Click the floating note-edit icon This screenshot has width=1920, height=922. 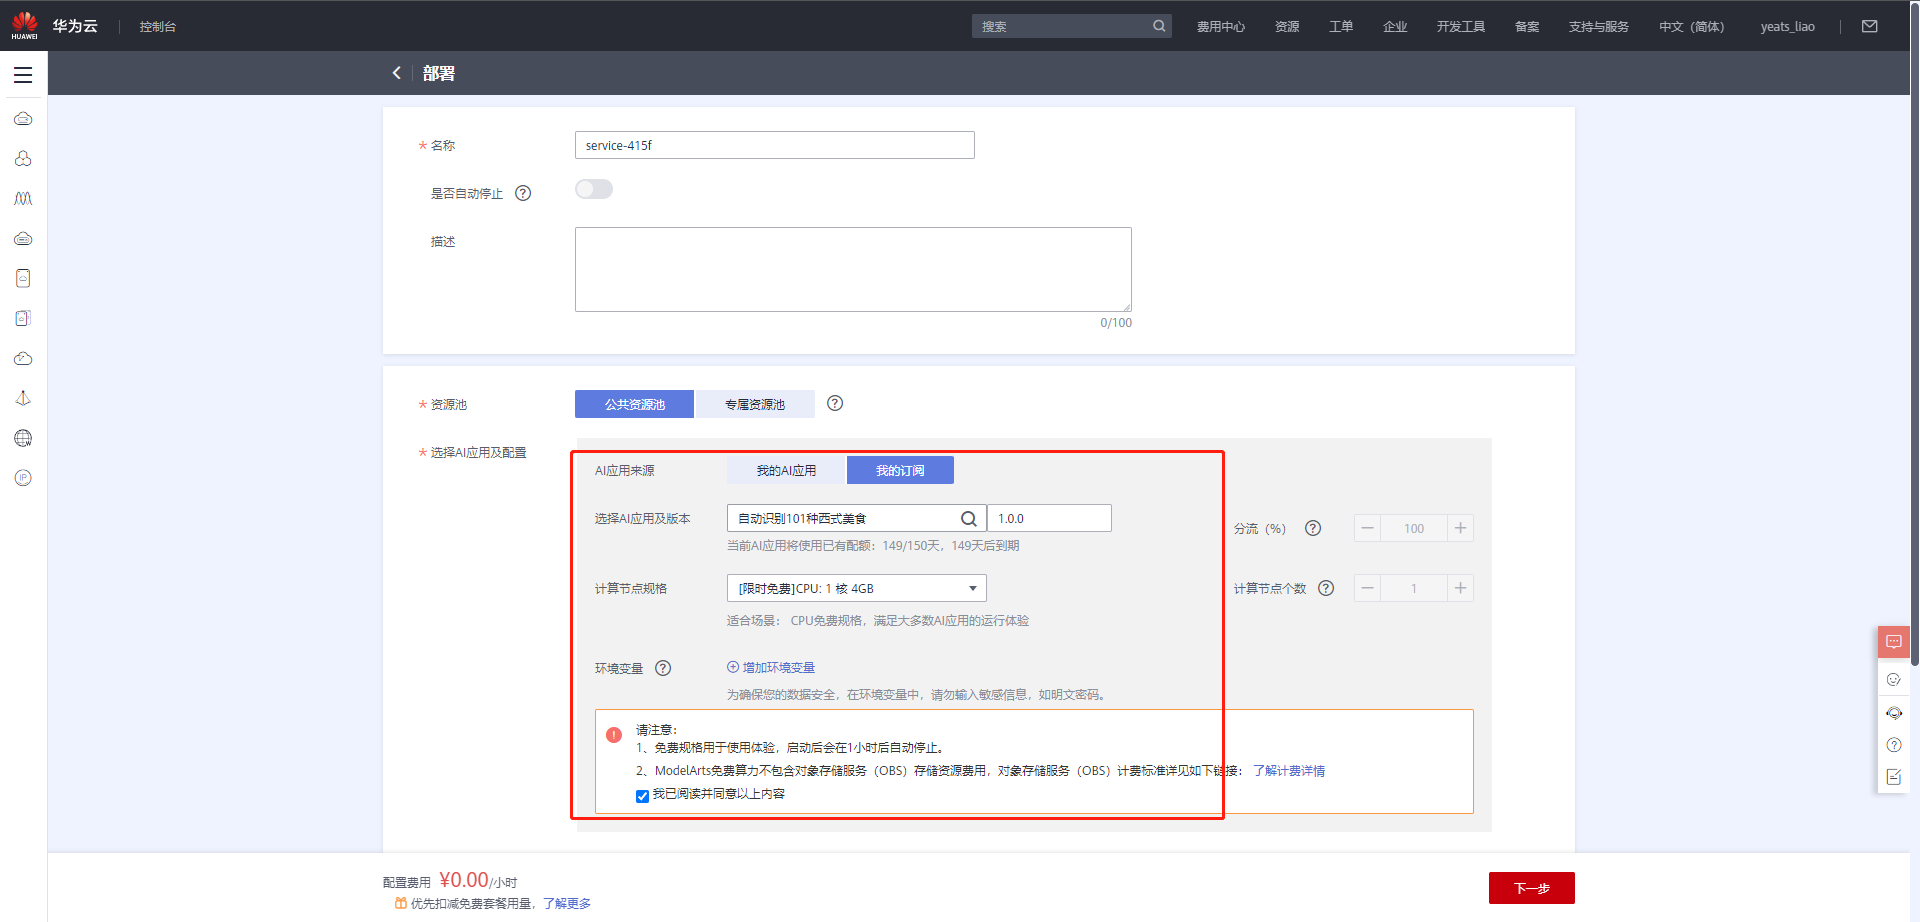point(1893,777)
